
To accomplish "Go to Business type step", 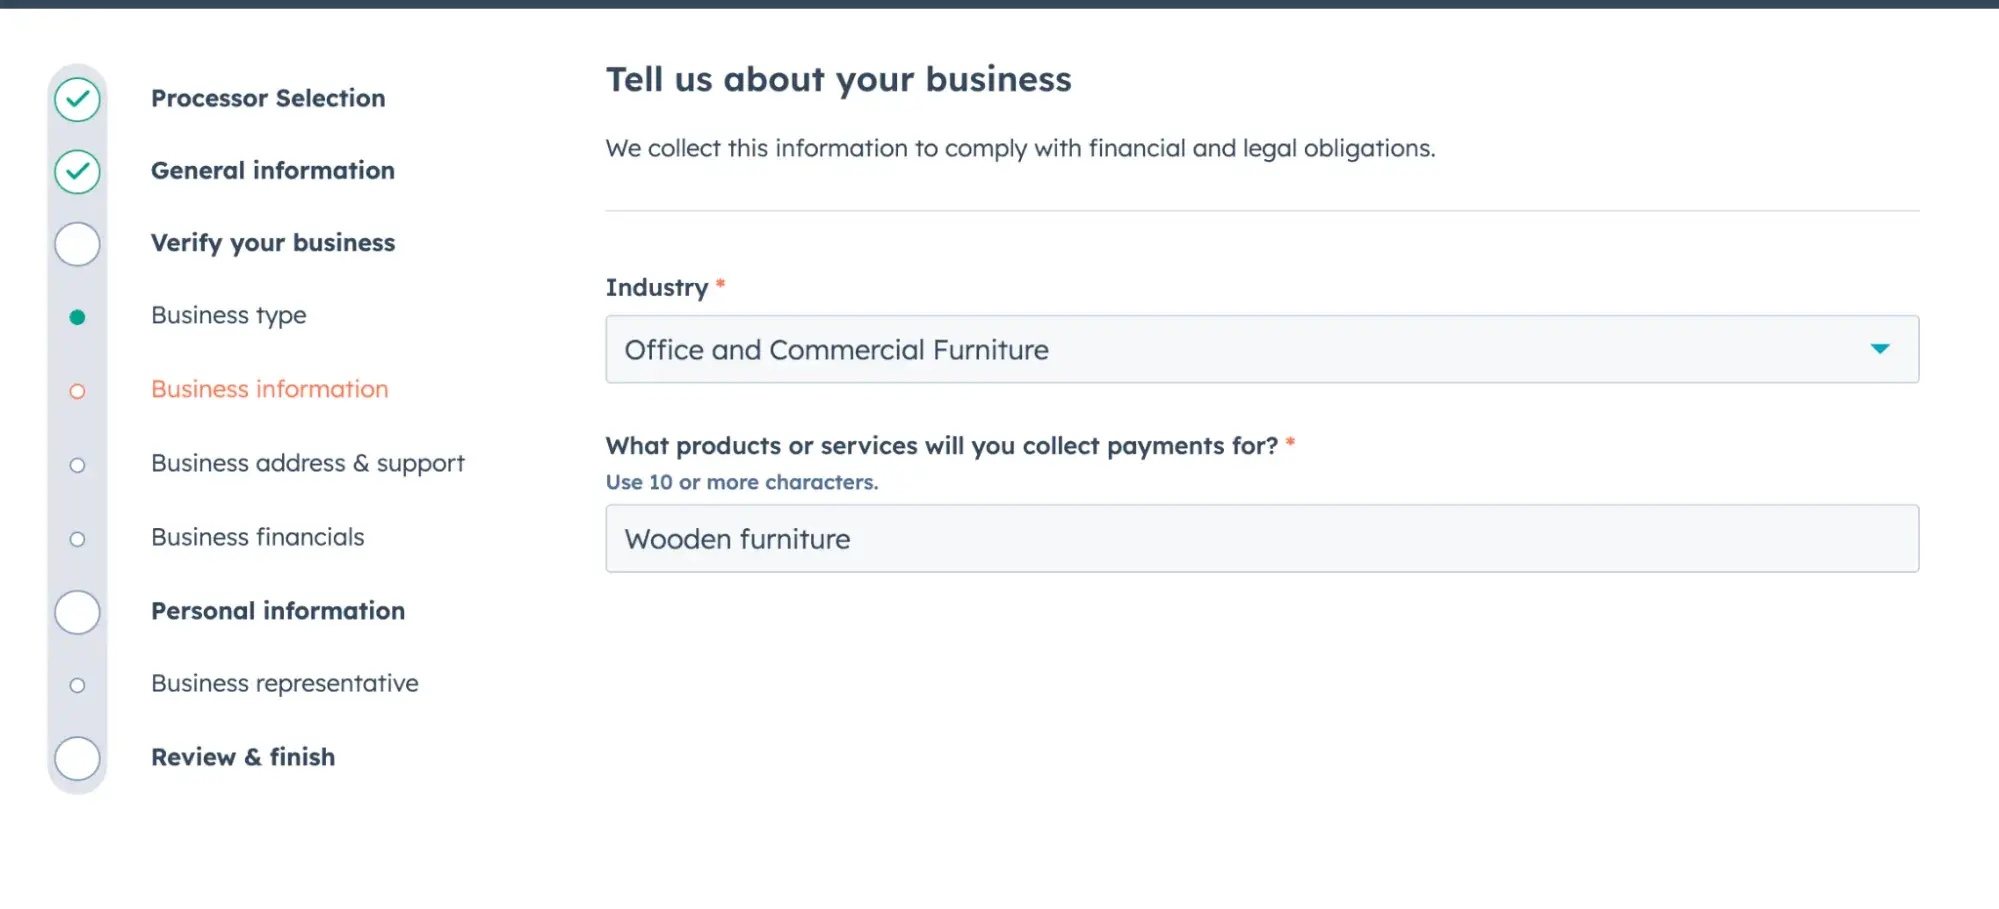I will click(229, 315).
